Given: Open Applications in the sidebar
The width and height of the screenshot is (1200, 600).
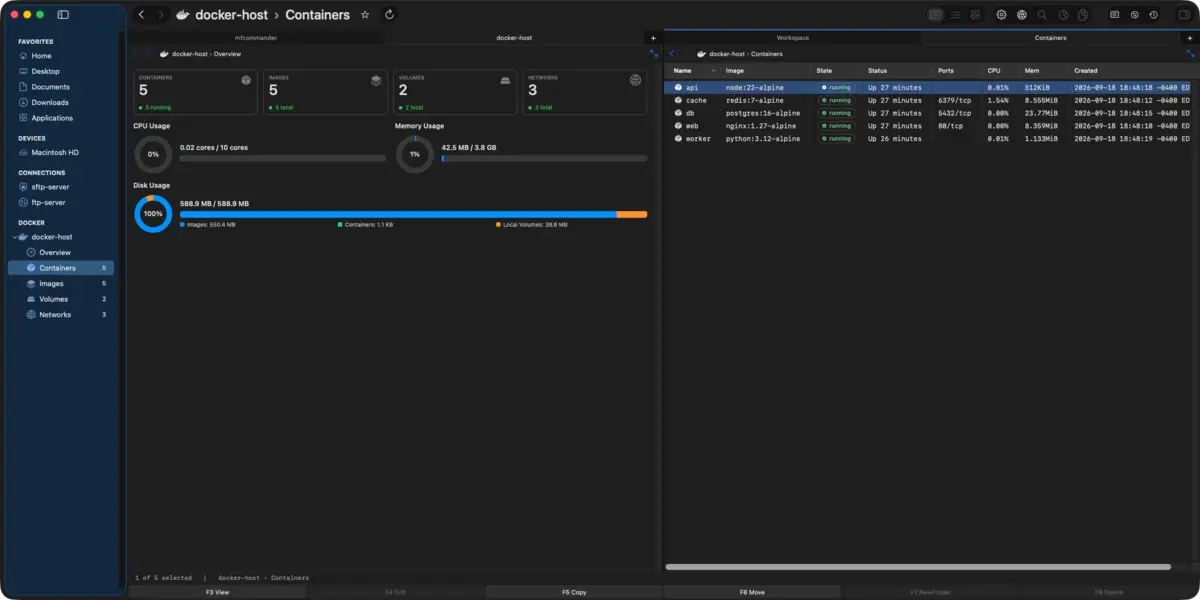Looking at the screenshot, I should (x=61, y=118).
